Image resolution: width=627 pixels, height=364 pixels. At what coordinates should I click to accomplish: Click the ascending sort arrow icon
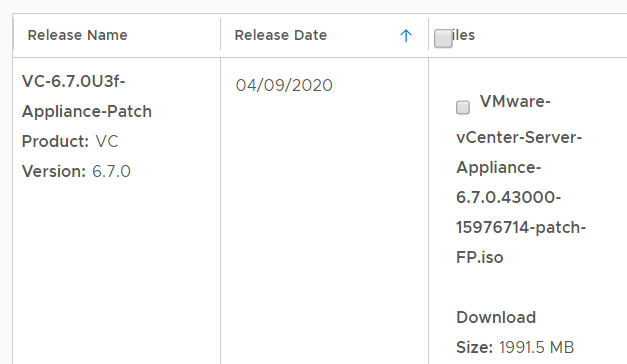click(406, 36)
